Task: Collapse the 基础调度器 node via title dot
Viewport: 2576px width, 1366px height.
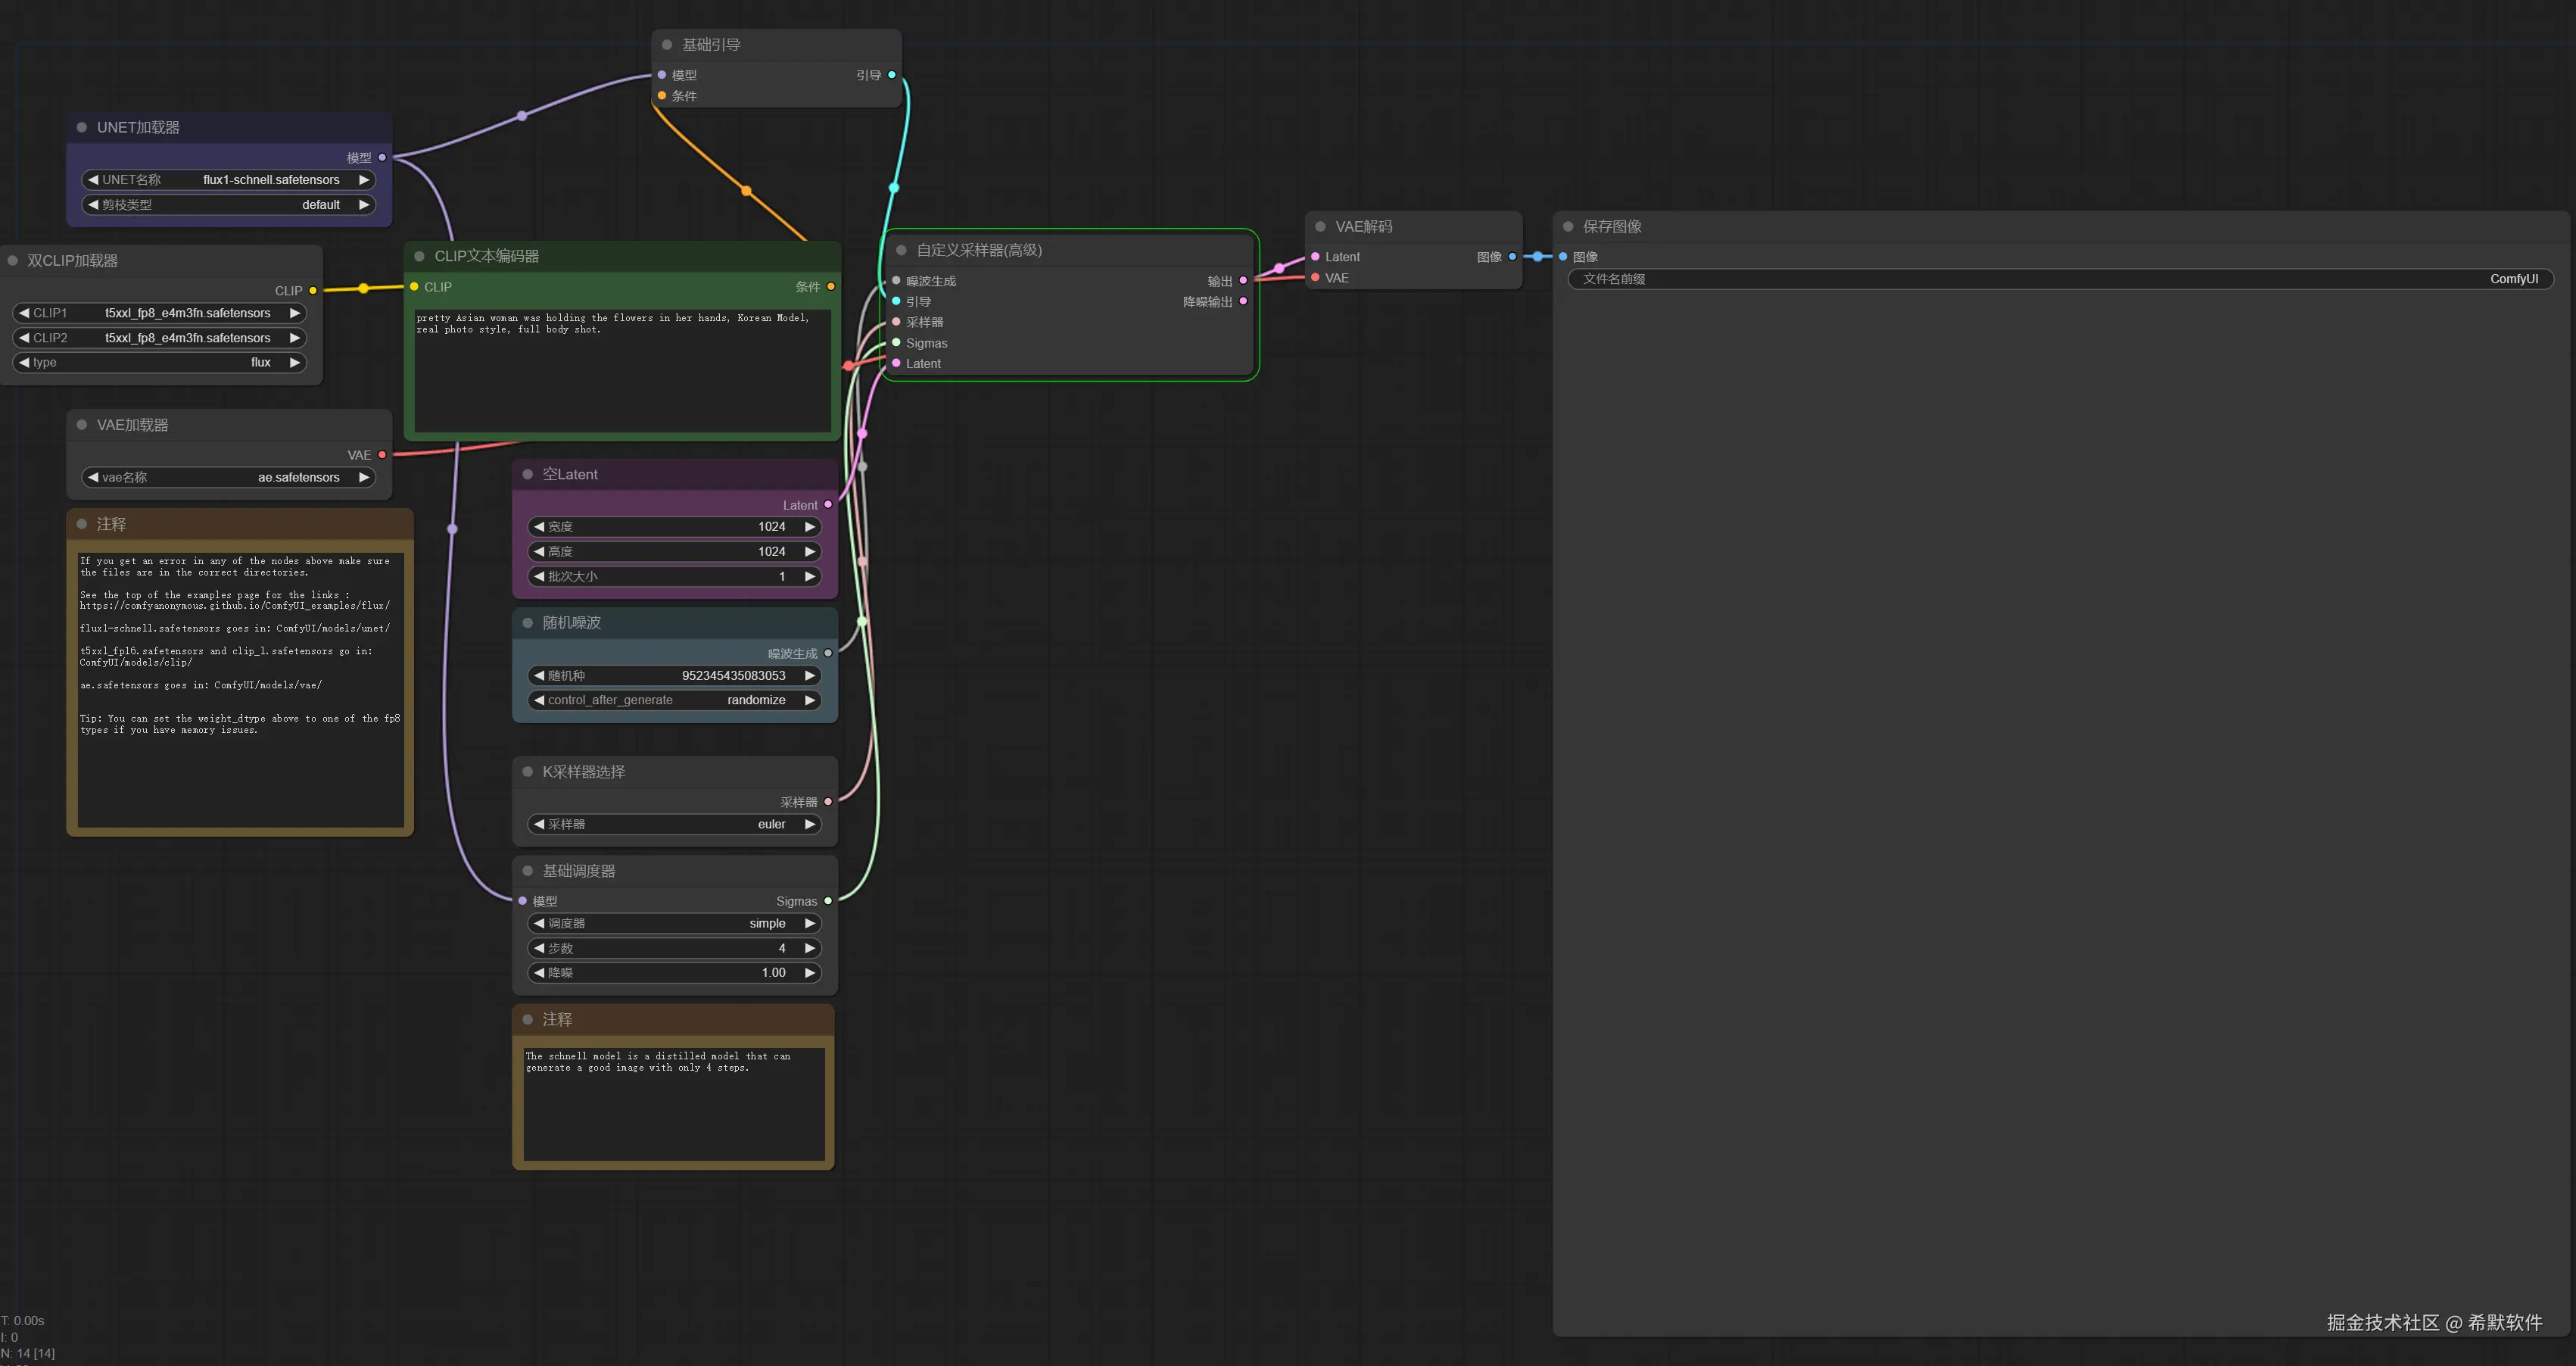Action: tap(528, 870)
